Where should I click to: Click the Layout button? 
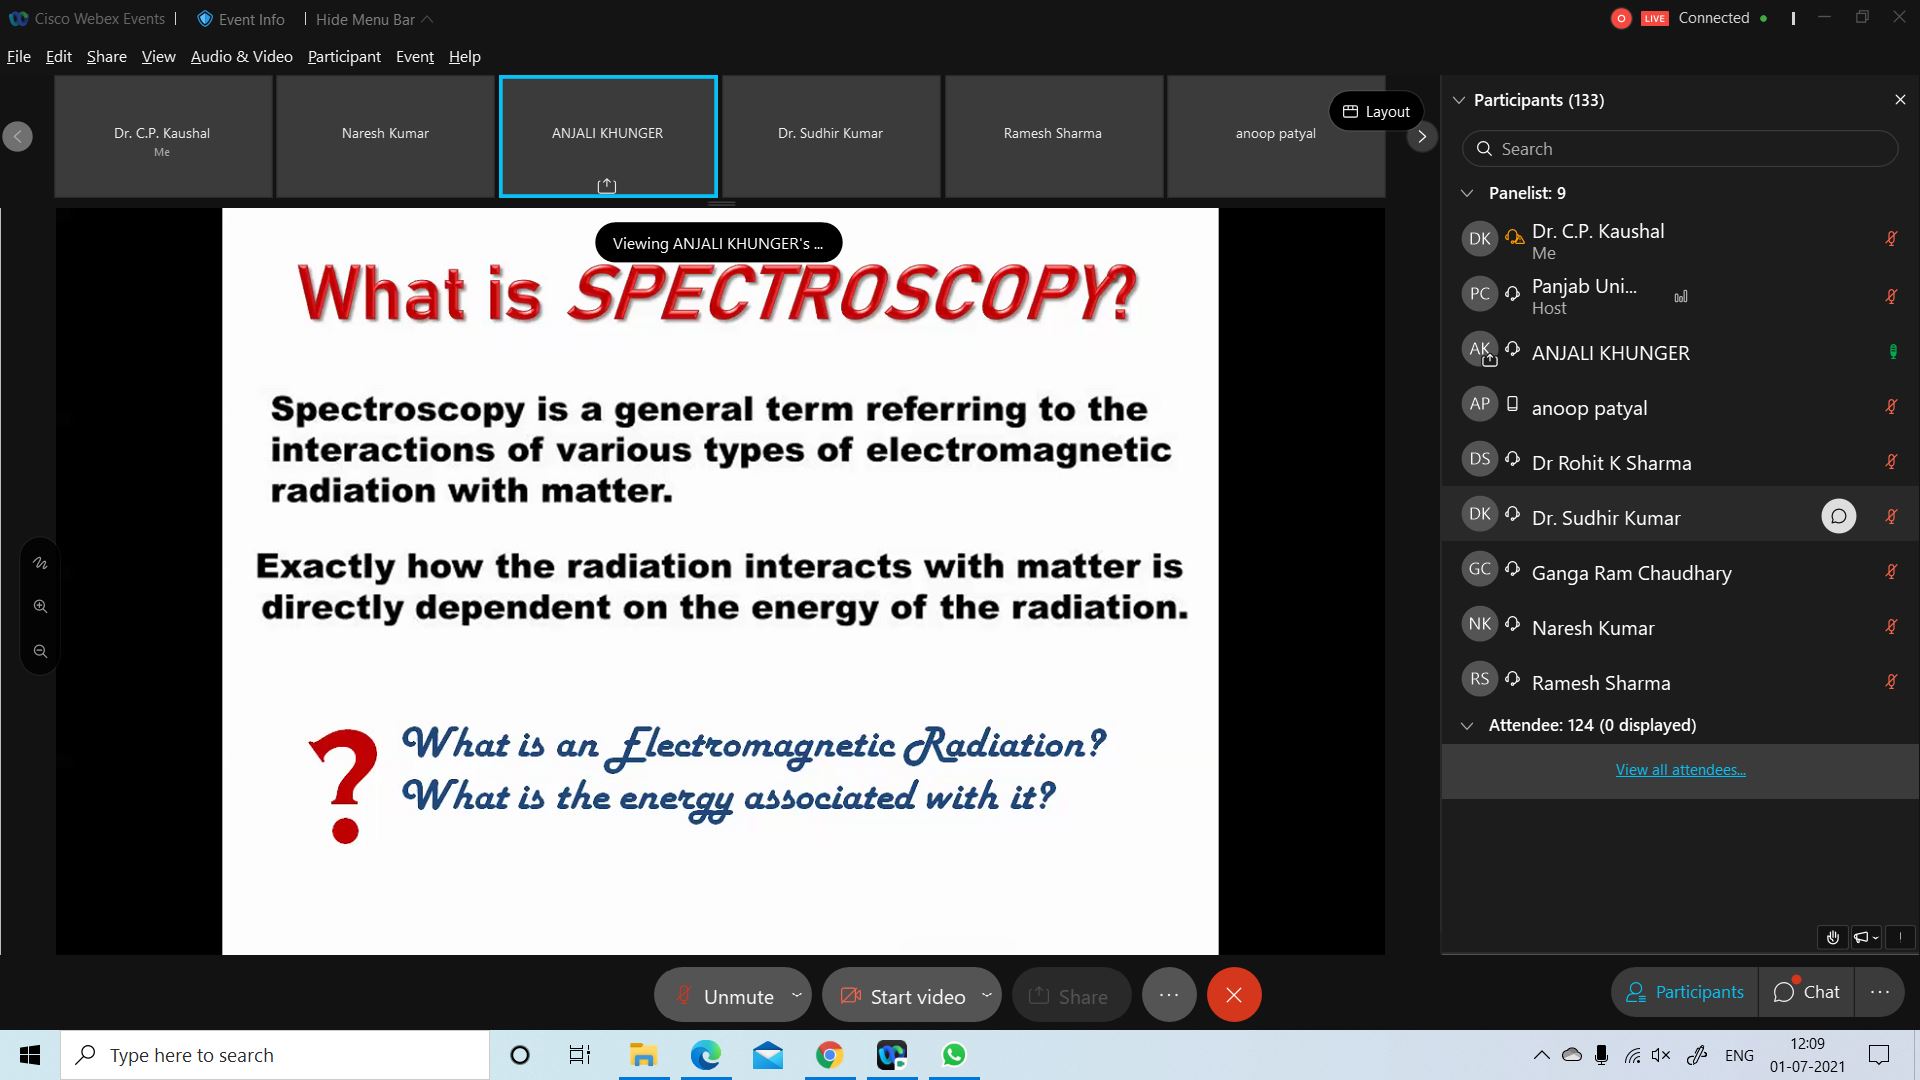pos(1376,111)
